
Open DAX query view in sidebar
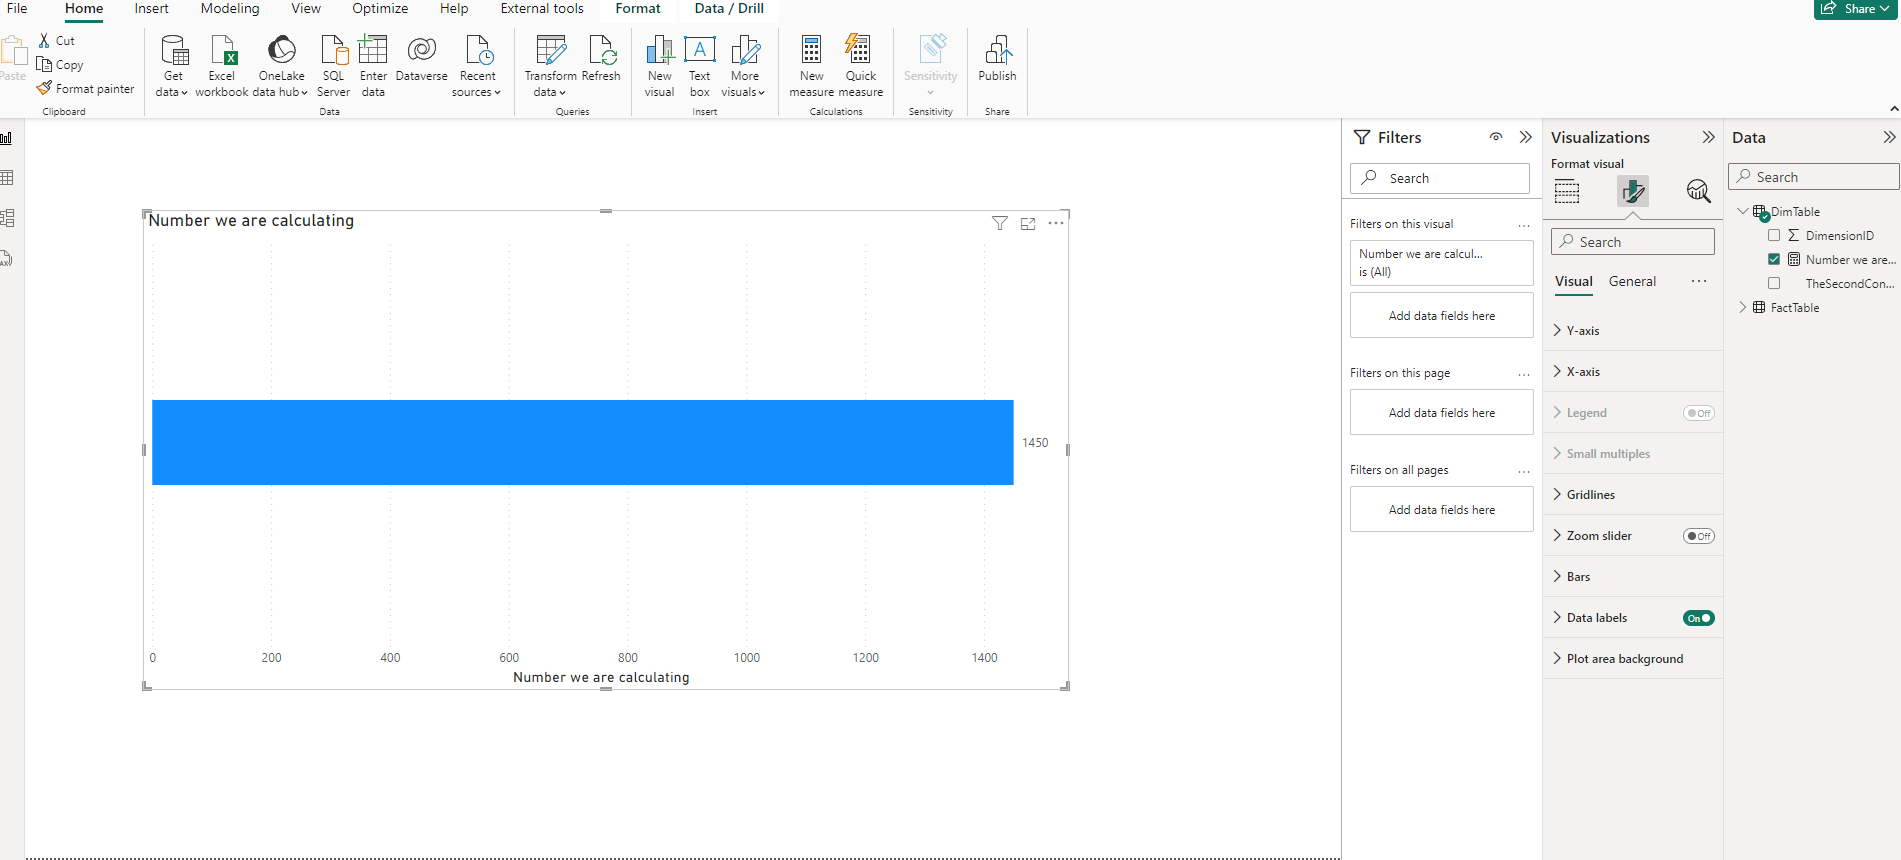(7, 258)
